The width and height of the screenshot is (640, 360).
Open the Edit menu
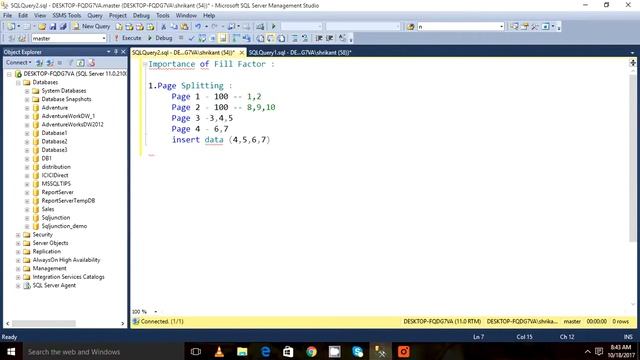[x=23, y=16]
